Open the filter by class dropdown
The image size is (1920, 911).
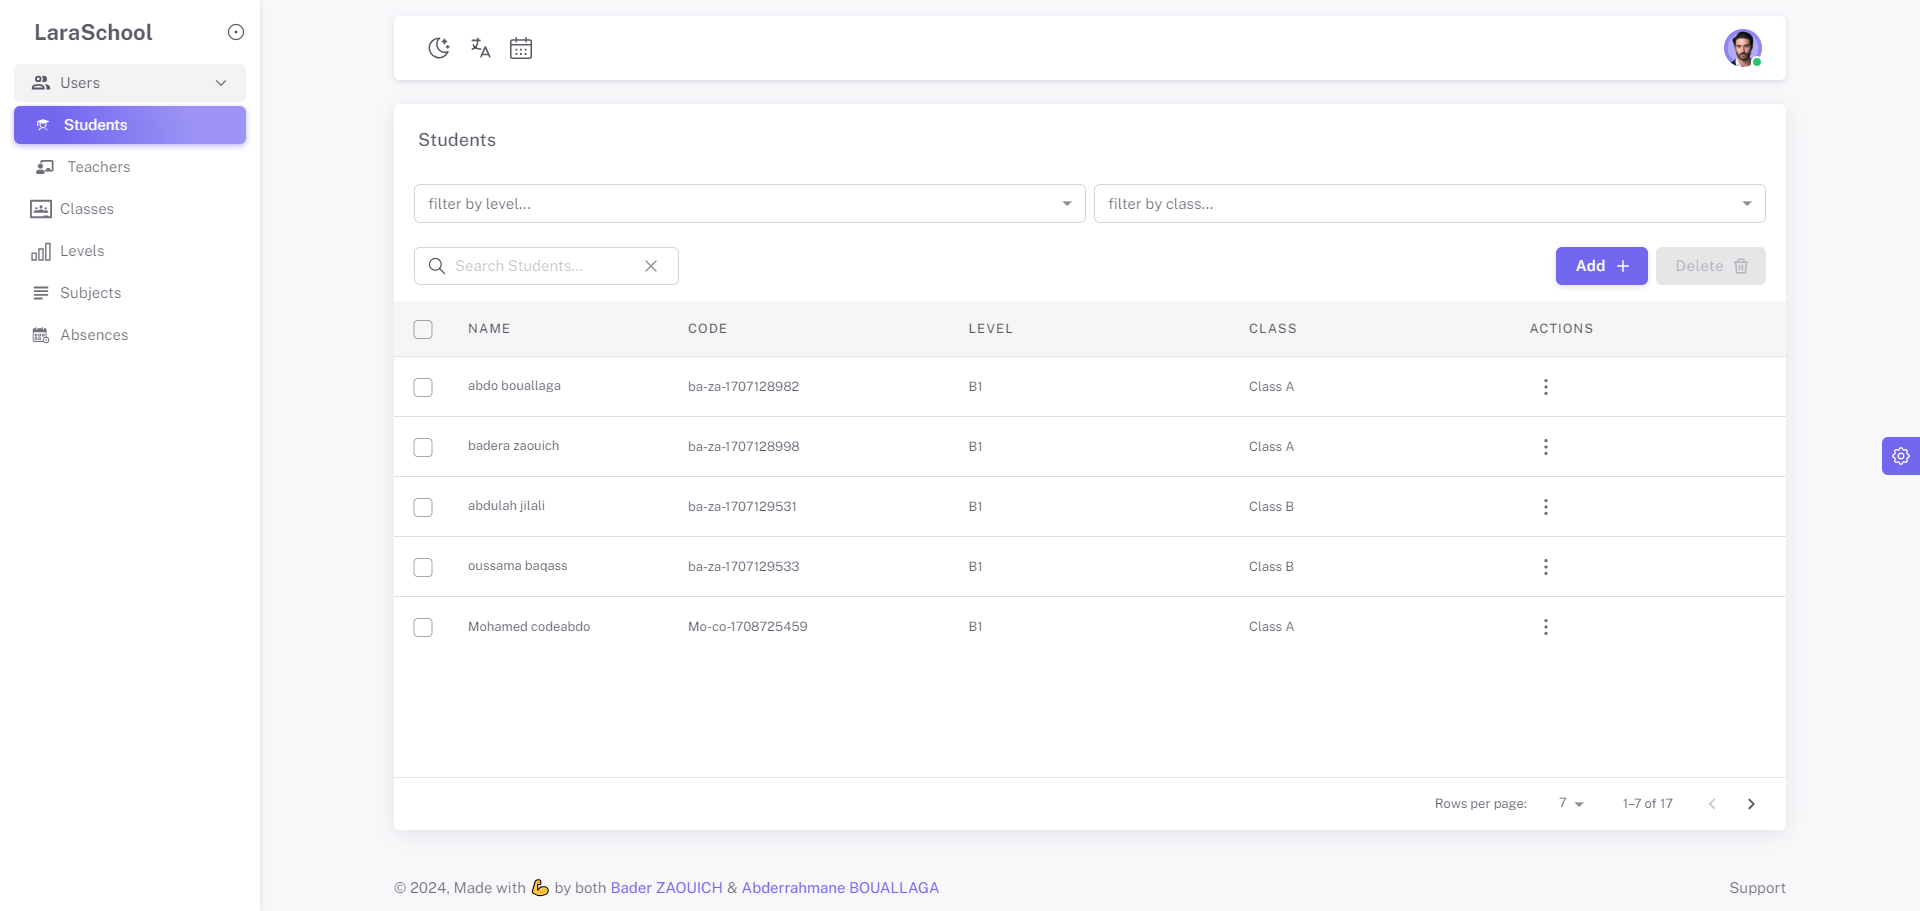(x=1430, y=204)
